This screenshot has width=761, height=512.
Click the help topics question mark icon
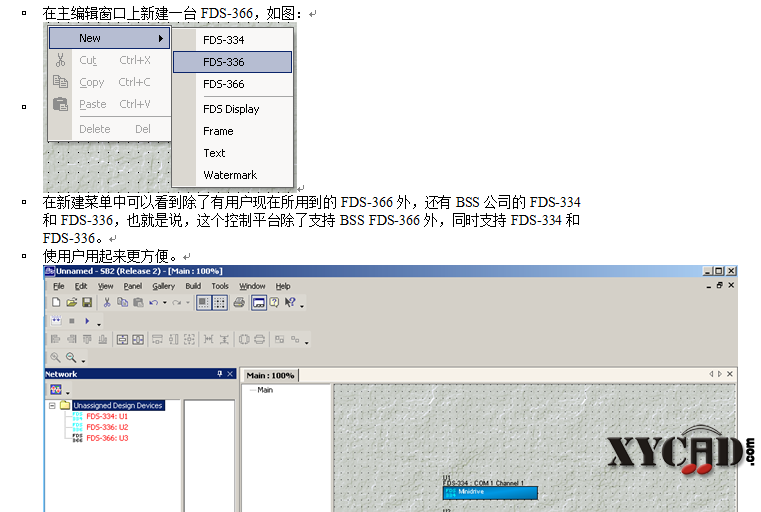pyautogui.click(x=274, y=302)
